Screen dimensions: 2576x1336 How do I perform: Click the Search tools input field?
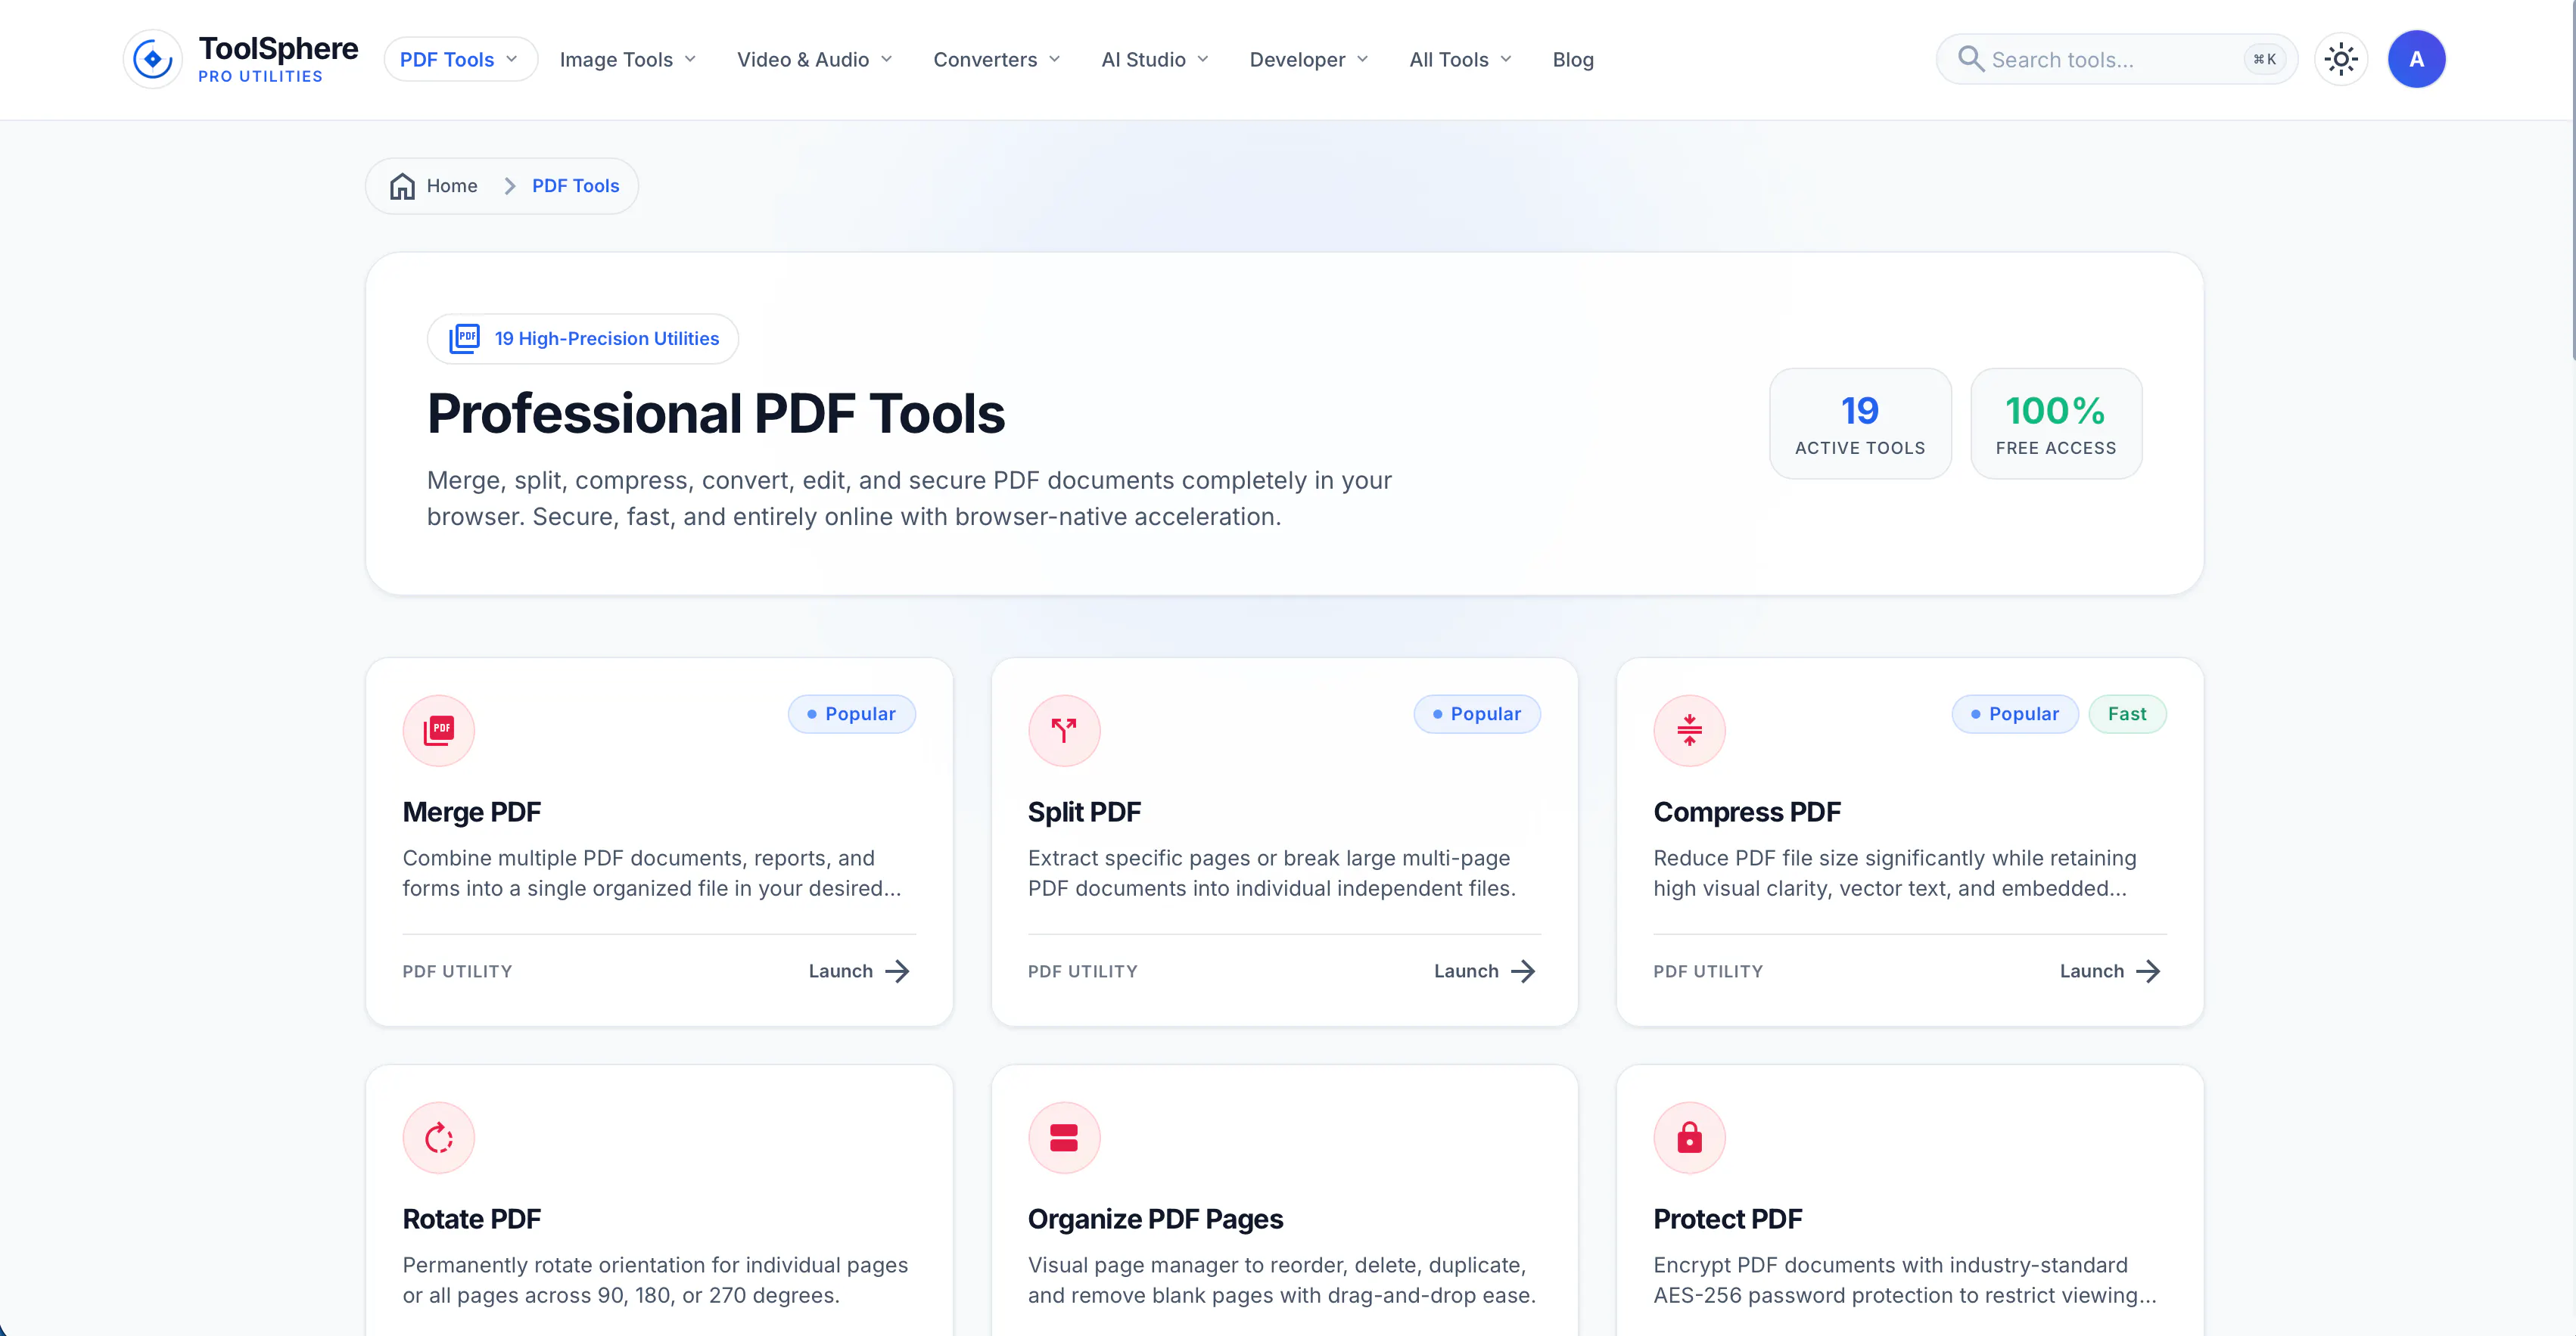tap(2116, 59)
